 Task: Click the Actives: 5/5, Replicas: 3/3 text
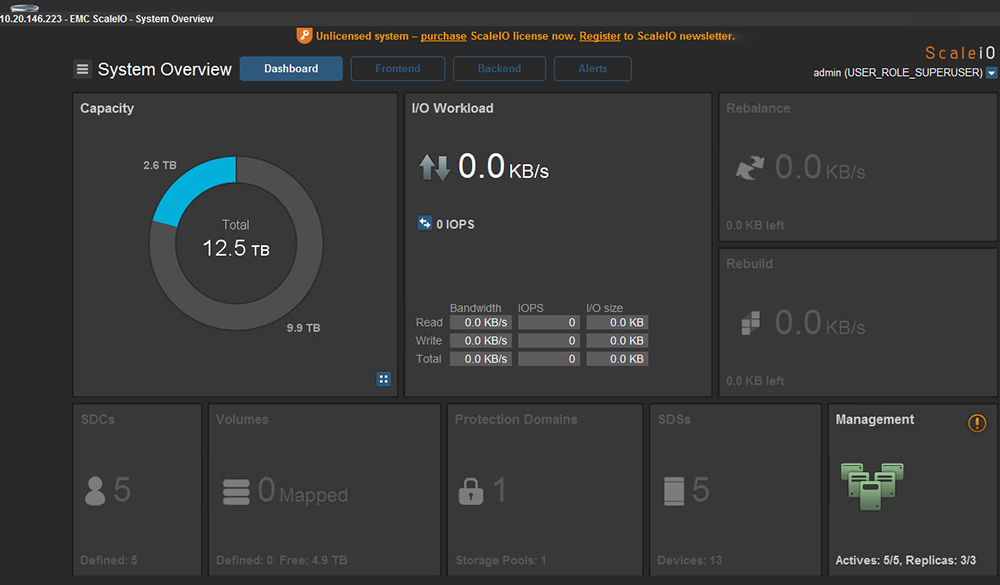click(906, 560)
